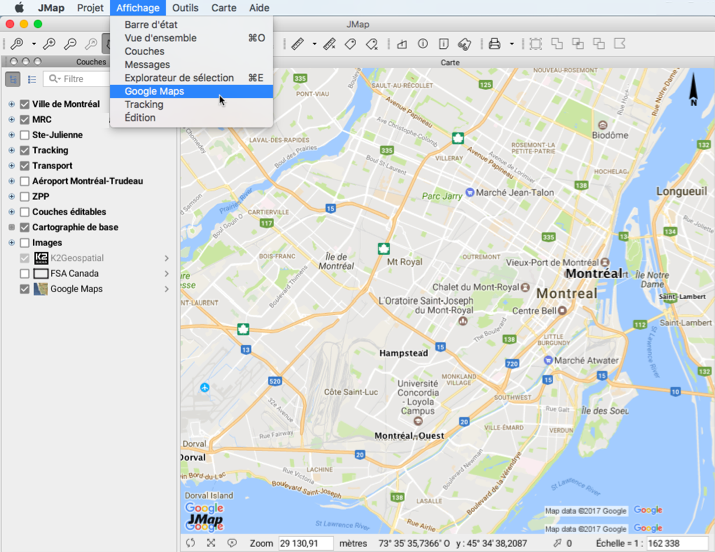Click the clear measurements ruler icon
Image resolution: width=715 pixels, height=552 pixels.
[329, 44]
